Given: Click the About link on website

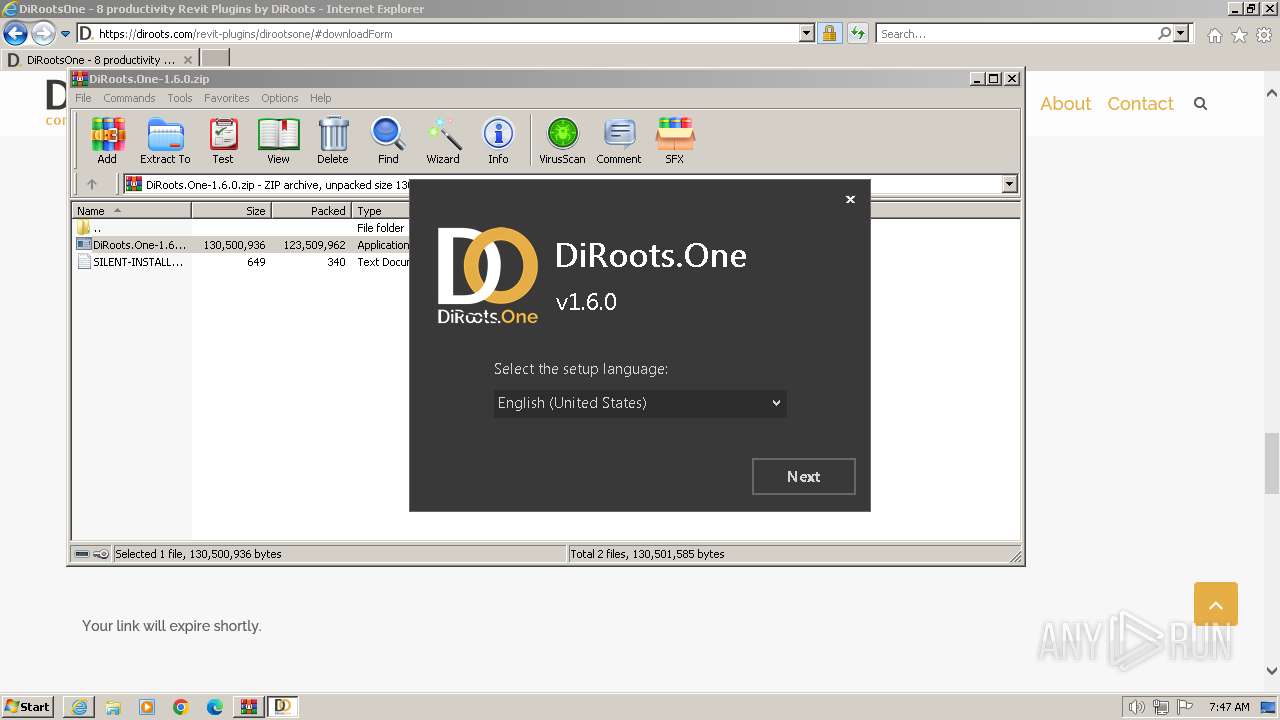Looking at the screenshot, I should coord(1065,104).
